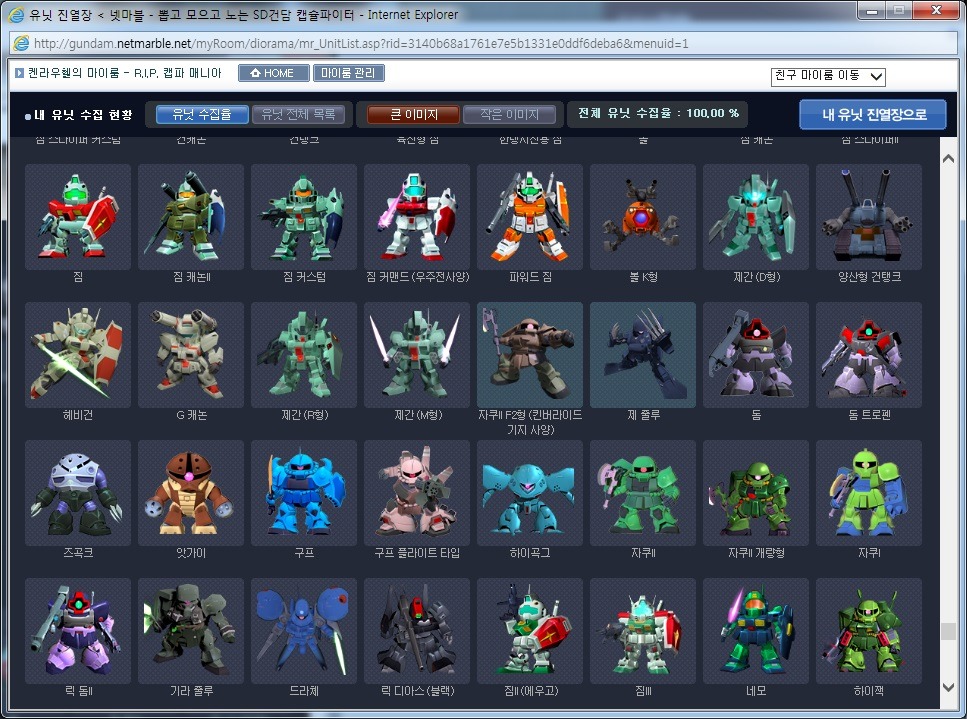
Task: Click the 제 쥴루 unit icon
Action: [643, 354]
